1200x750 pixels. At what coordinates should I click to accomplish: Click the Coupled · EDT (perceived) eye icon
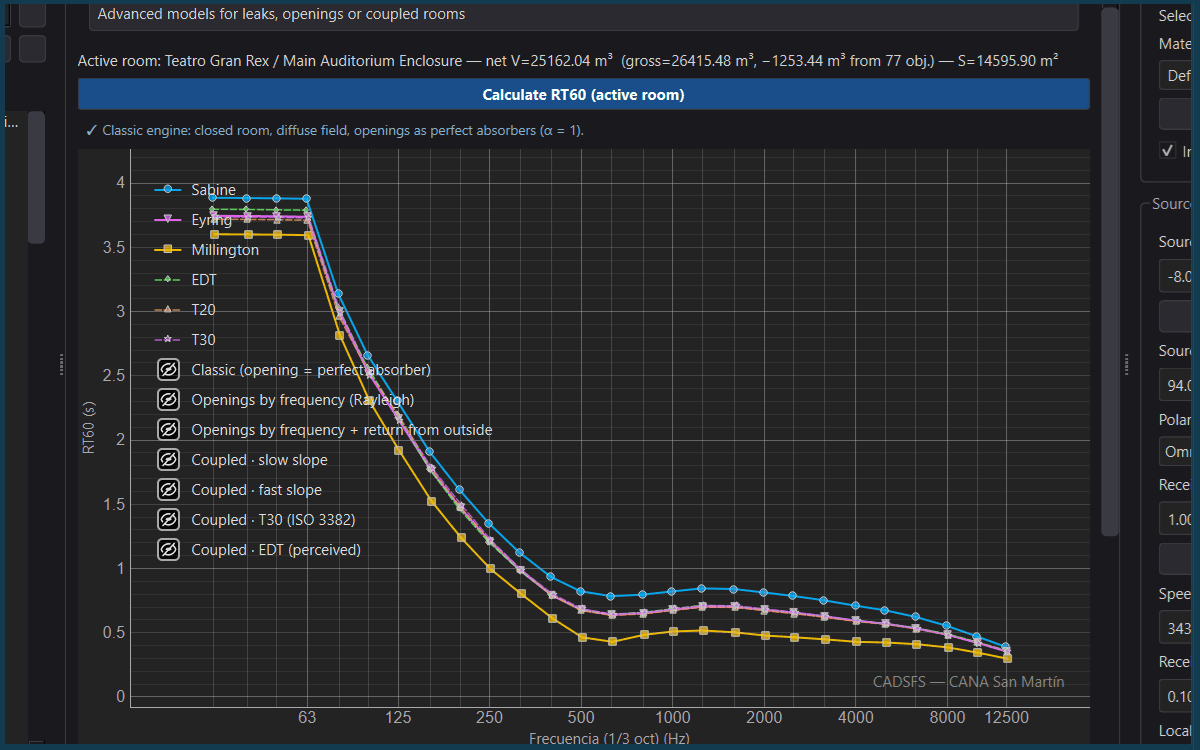168,550
